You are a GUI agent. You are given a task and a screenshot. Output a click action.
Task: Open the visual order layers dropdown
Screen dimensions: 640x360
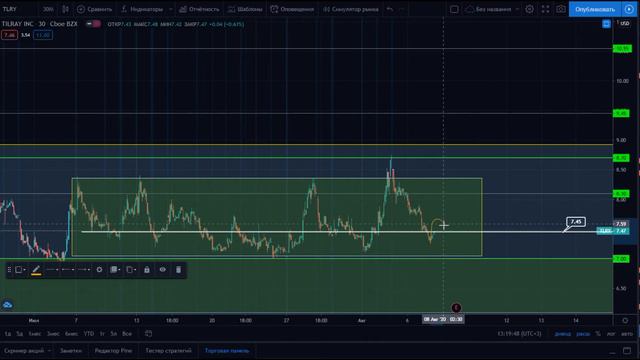pyautogui.click(x=115, y=269)
